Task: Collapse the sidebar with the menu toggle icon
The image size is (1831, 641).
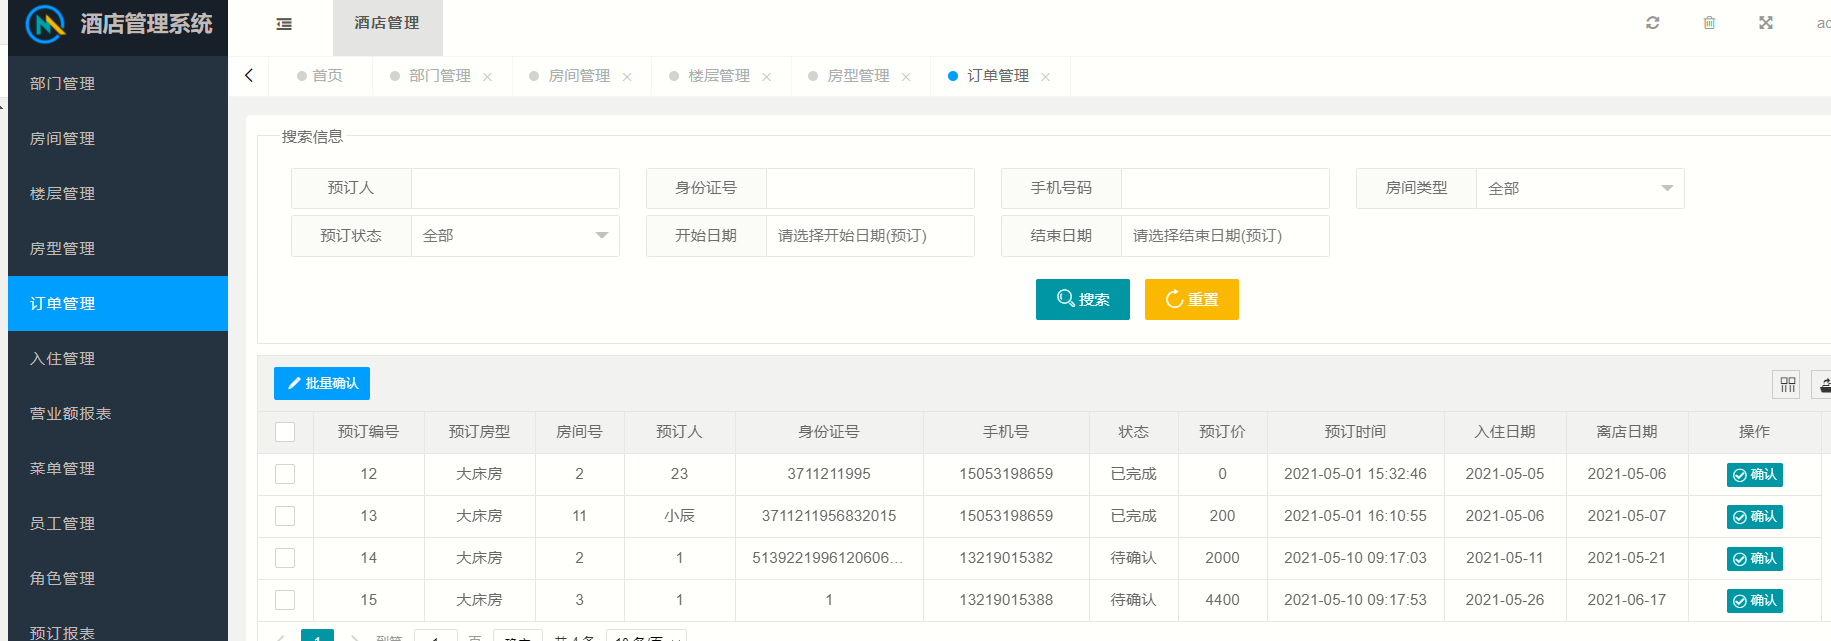Action: pyautogui.click(x=284, y=24)
